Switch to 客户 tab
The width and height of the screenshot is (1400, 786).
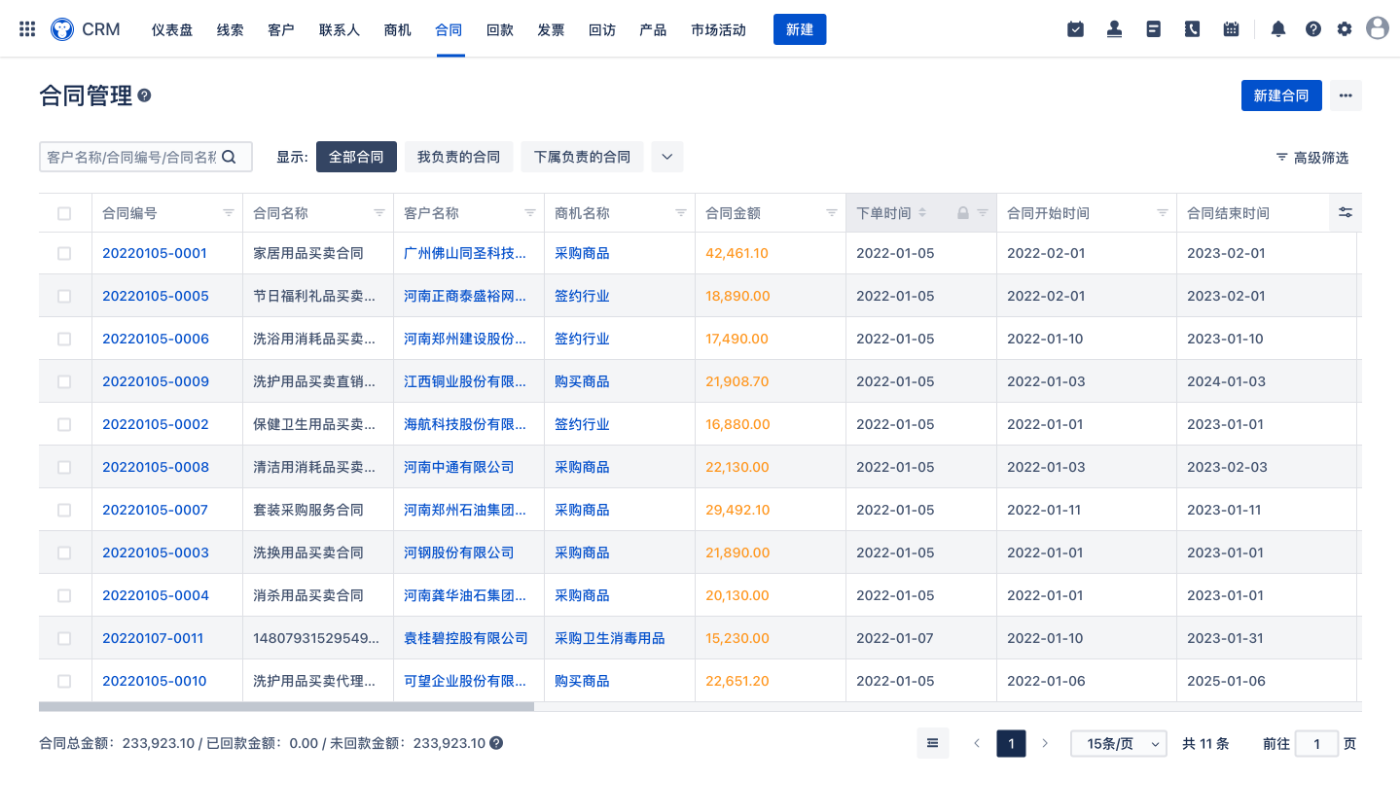coord(281,29)
